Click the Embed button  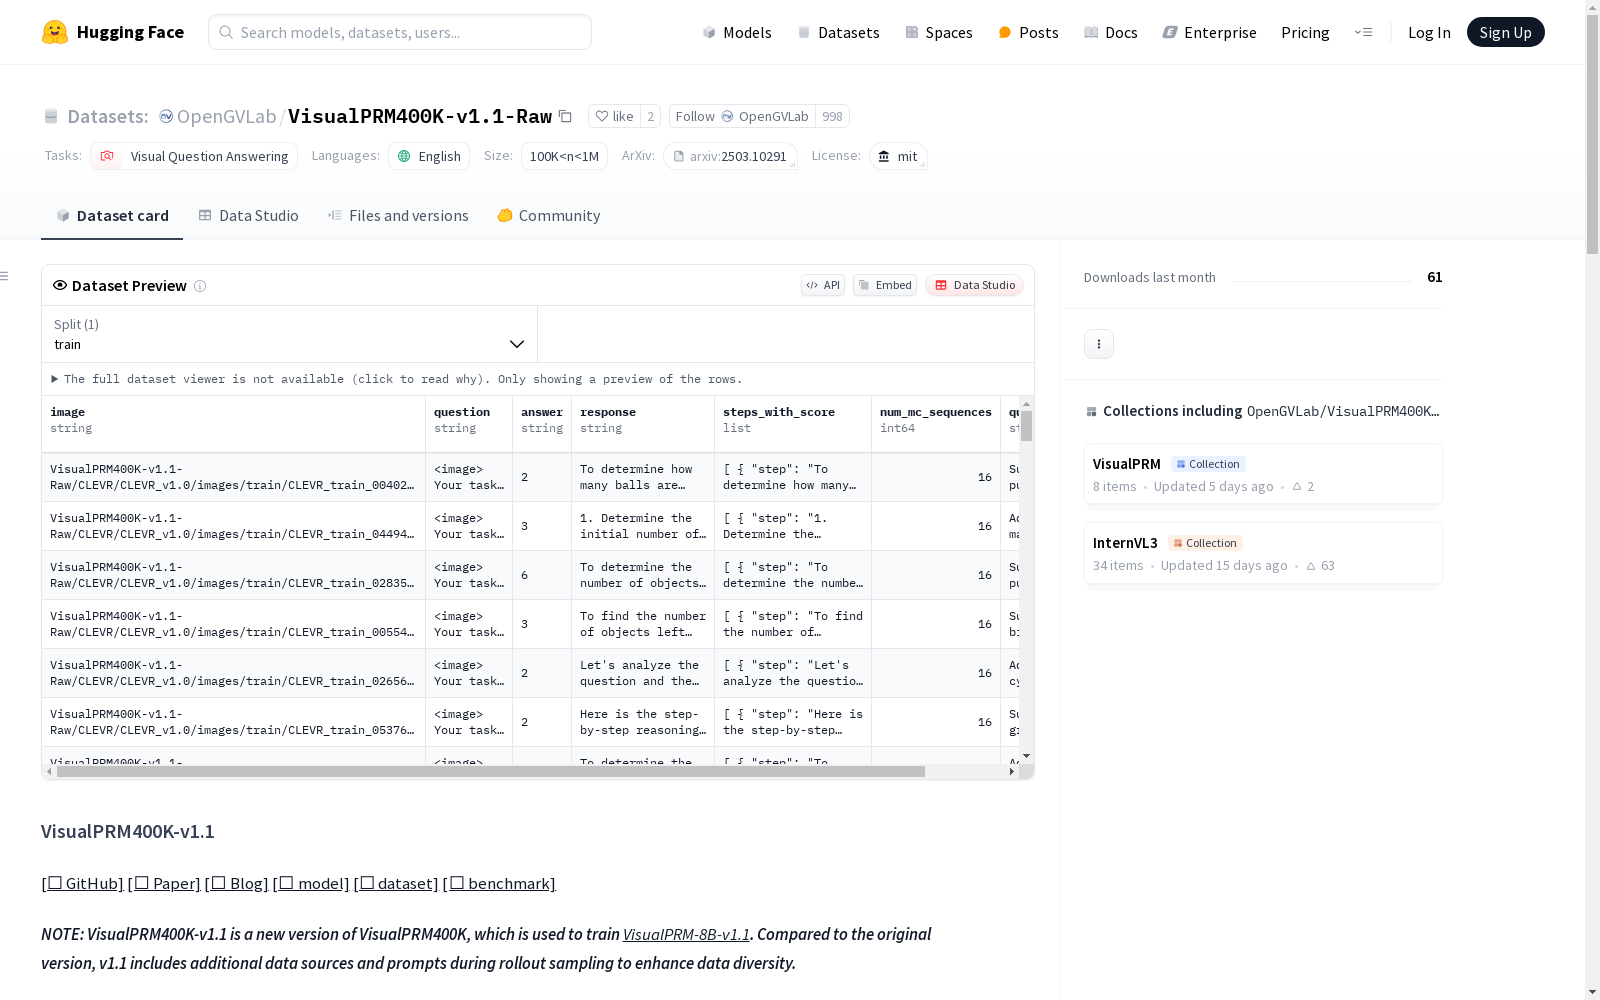885,285
